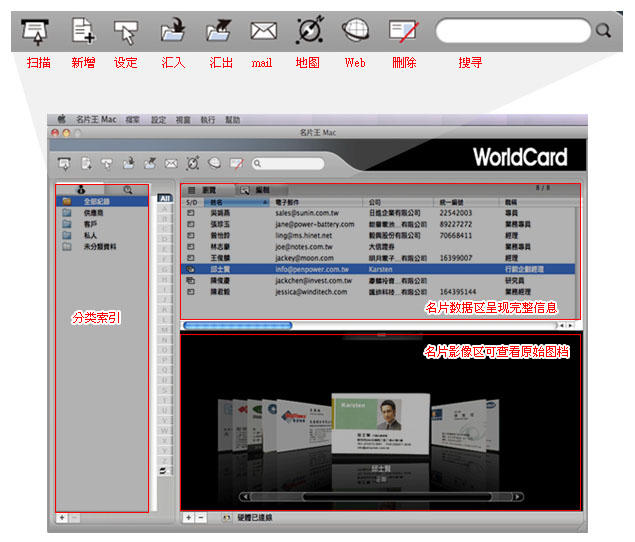Click the 公司 column header
The width and height of the screenshot is (635, 542).
[399, 202]
